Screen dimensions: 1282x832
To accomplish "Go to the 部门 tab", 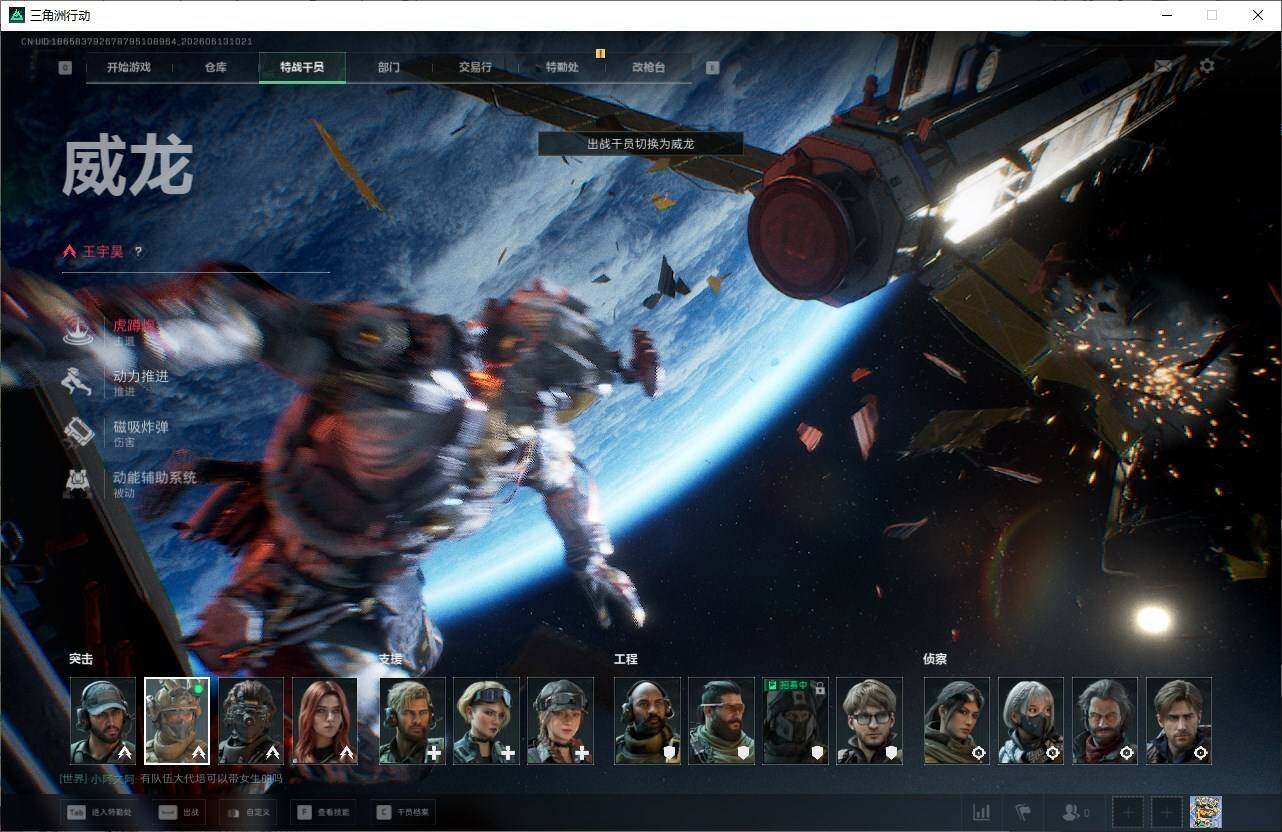I will coord(389,67).
